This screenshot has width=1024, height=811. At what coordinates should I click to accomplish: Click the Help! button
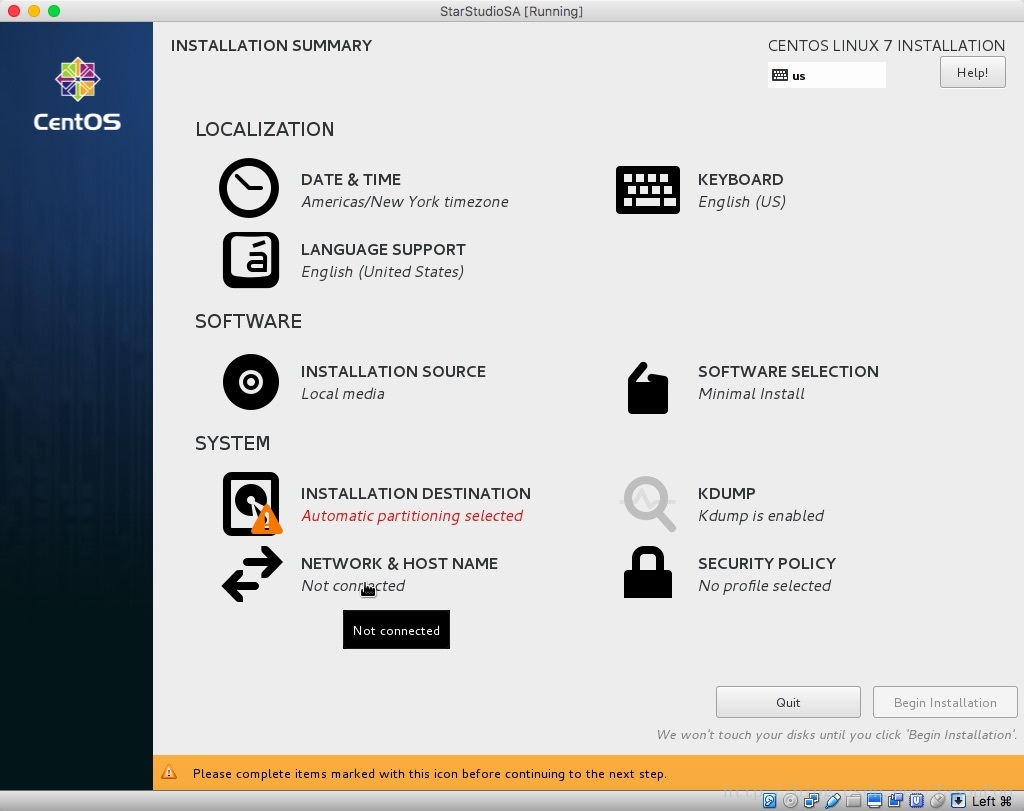tap(972, 72)
